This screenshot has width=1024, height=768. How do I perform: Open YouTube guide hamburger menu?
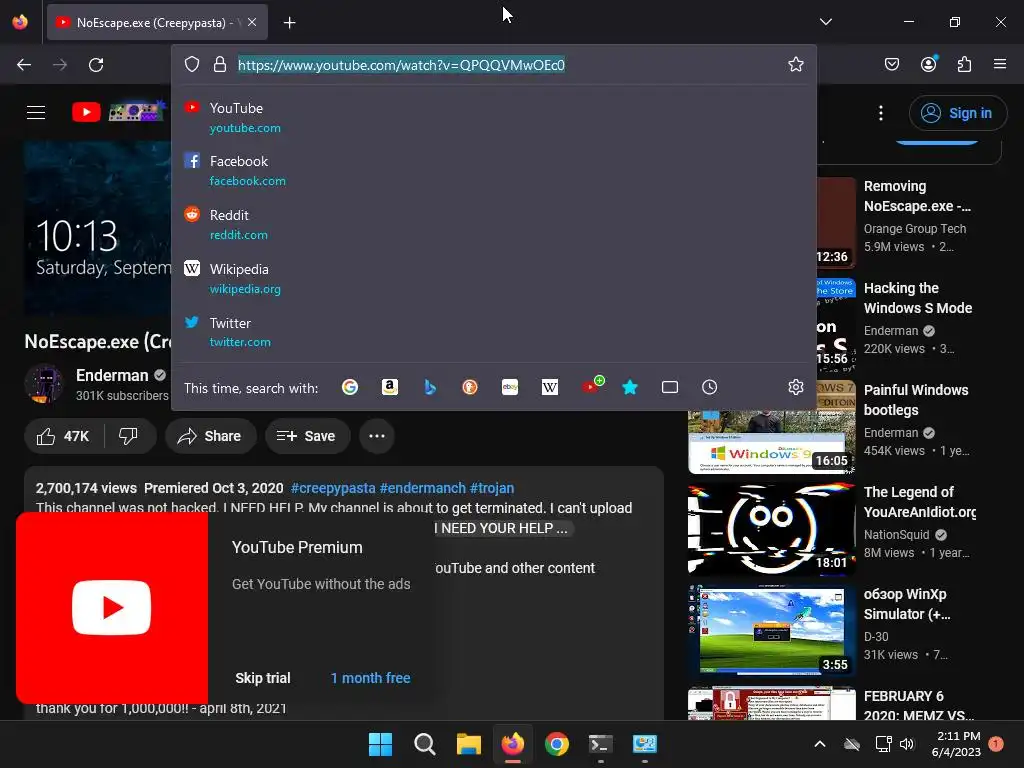(x=36, y=112)
